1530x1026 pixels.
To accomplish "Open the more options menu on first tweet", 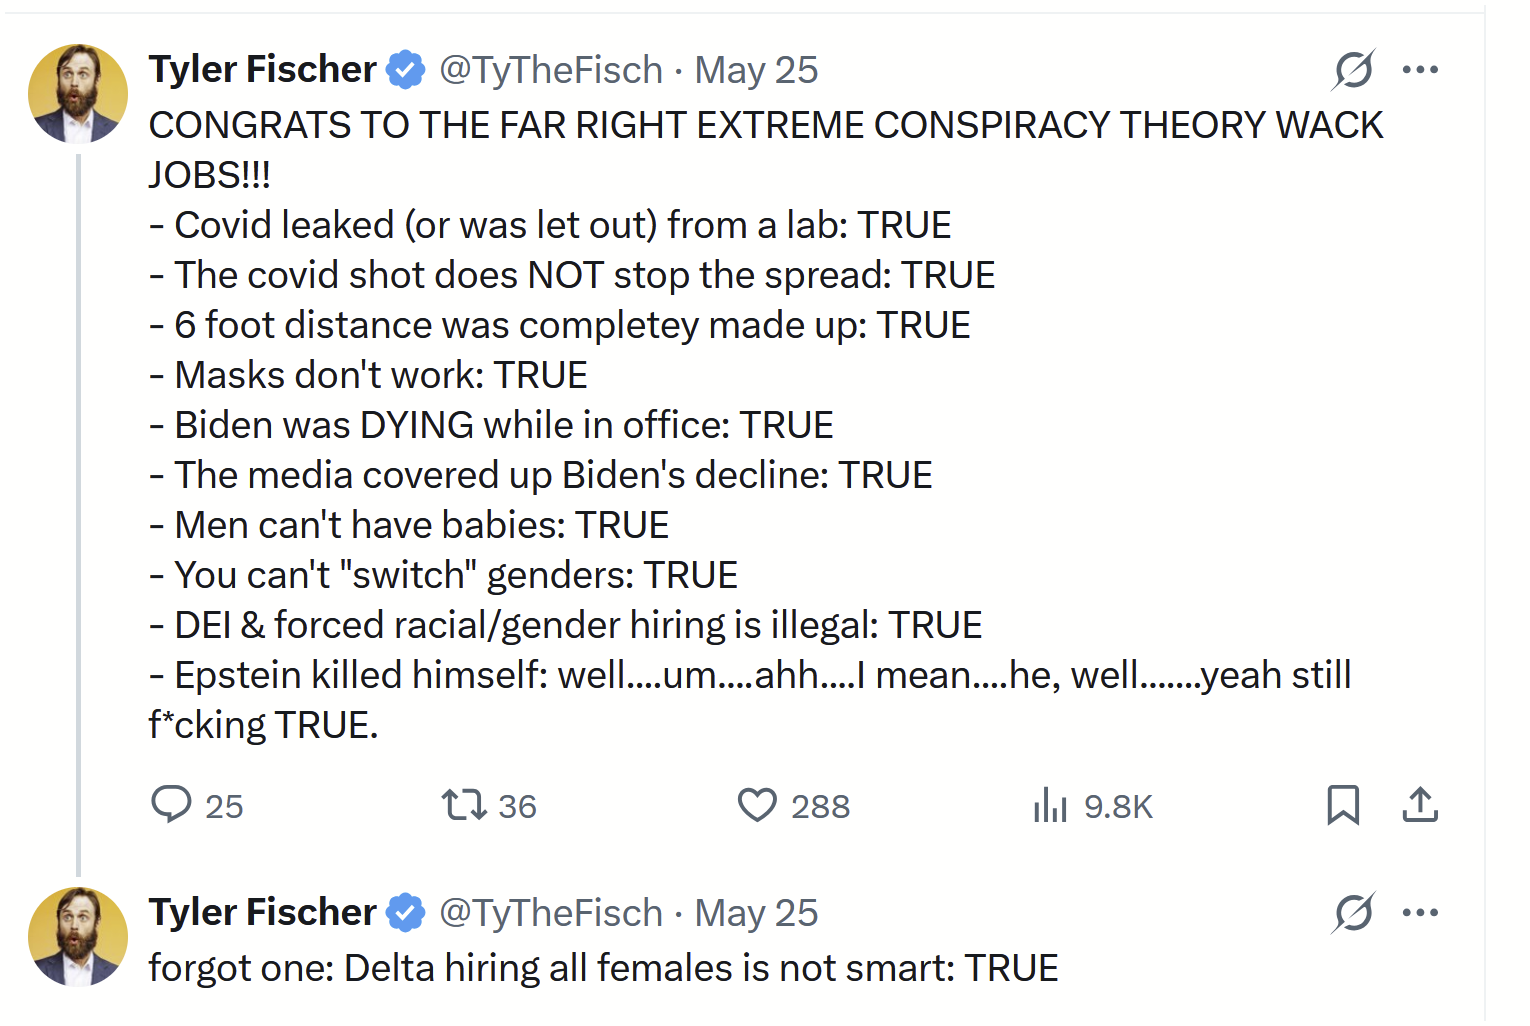I will pos(1421,69).
